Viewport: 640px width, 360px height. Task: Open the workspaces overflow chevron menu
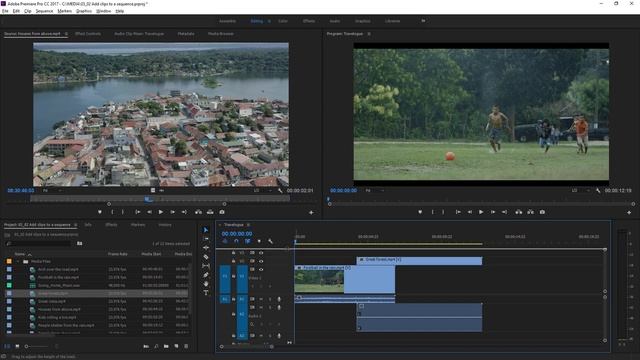pyautogui.click(x=423, y=20)
